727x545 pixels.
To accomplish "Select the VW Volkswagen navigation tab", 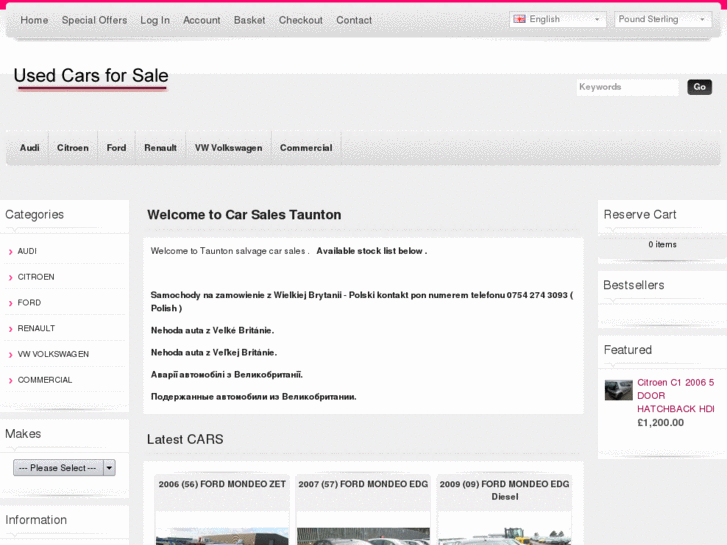I will tap(228, 148).
